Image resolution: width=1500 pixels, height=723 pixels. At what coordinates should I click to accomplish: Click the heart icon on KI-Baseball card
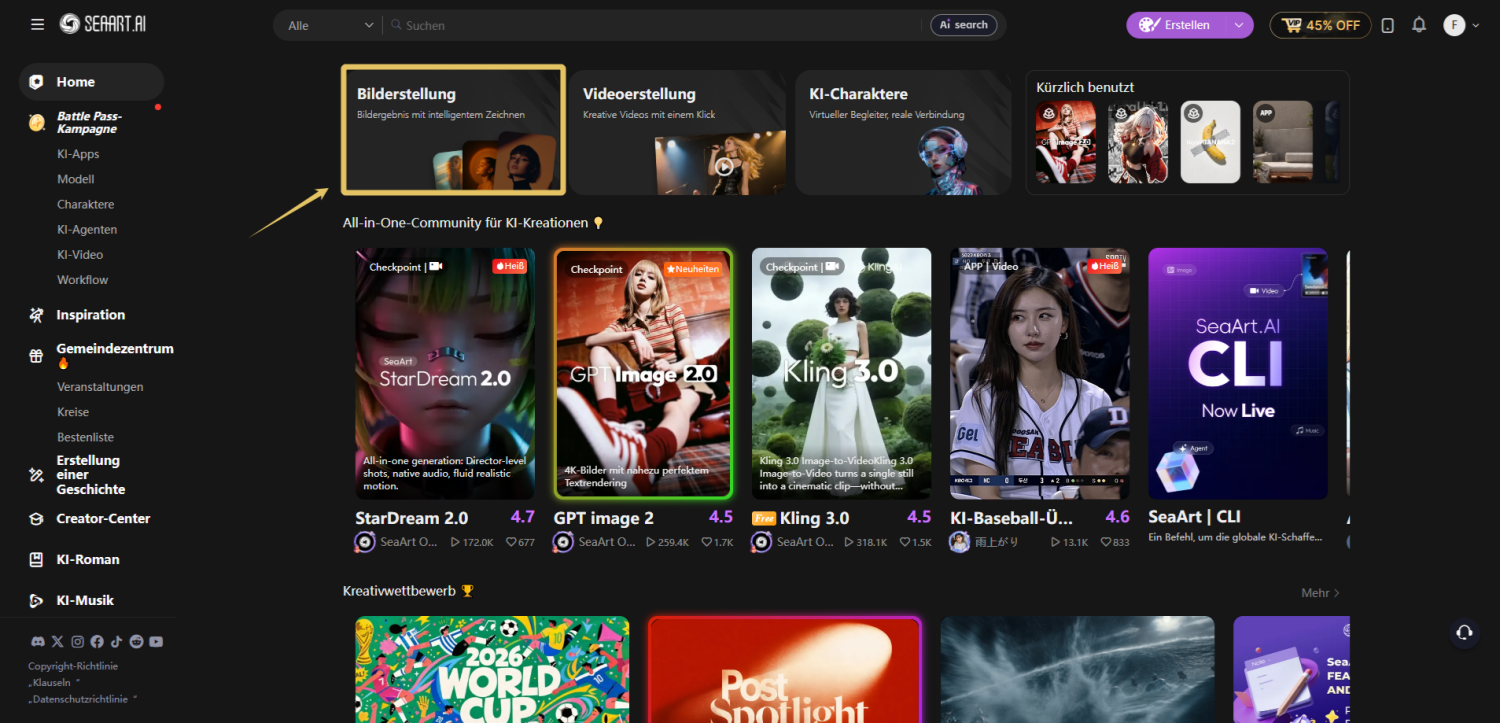[1106, 542]
